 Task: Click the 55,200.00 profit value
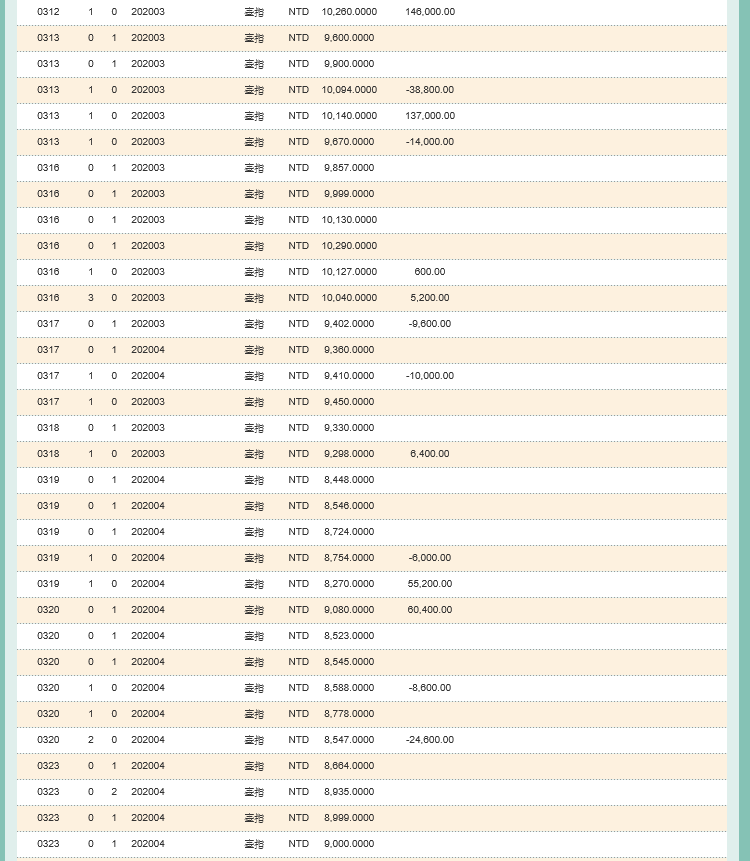pyautogui.click(x=430, y=584)
